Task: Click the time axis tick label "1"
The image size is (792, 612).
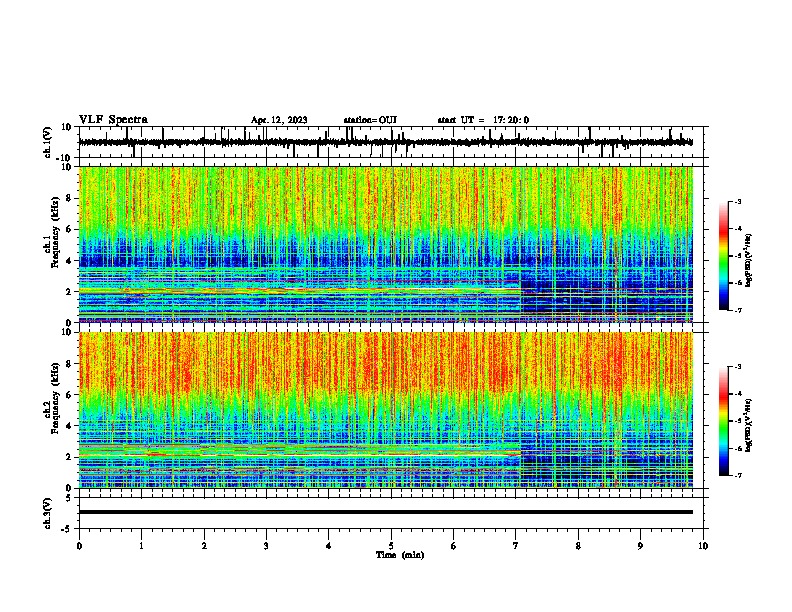Action: point(141,546)
